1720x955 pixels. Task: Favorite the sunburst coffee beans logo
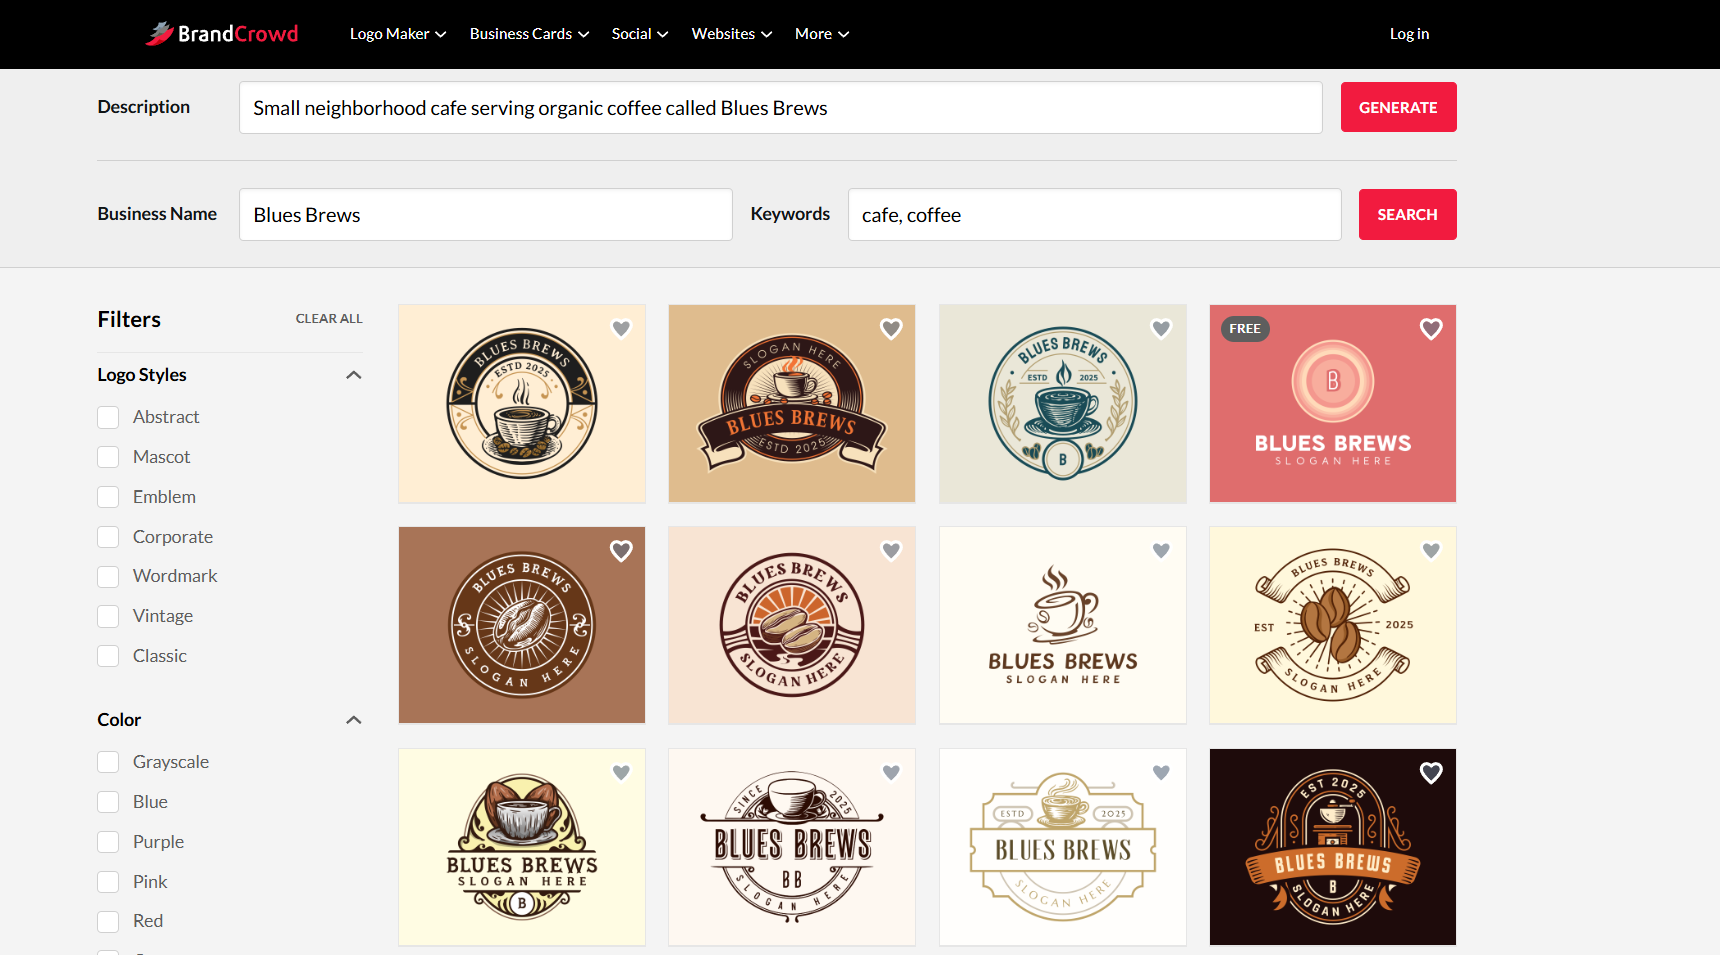891,551
